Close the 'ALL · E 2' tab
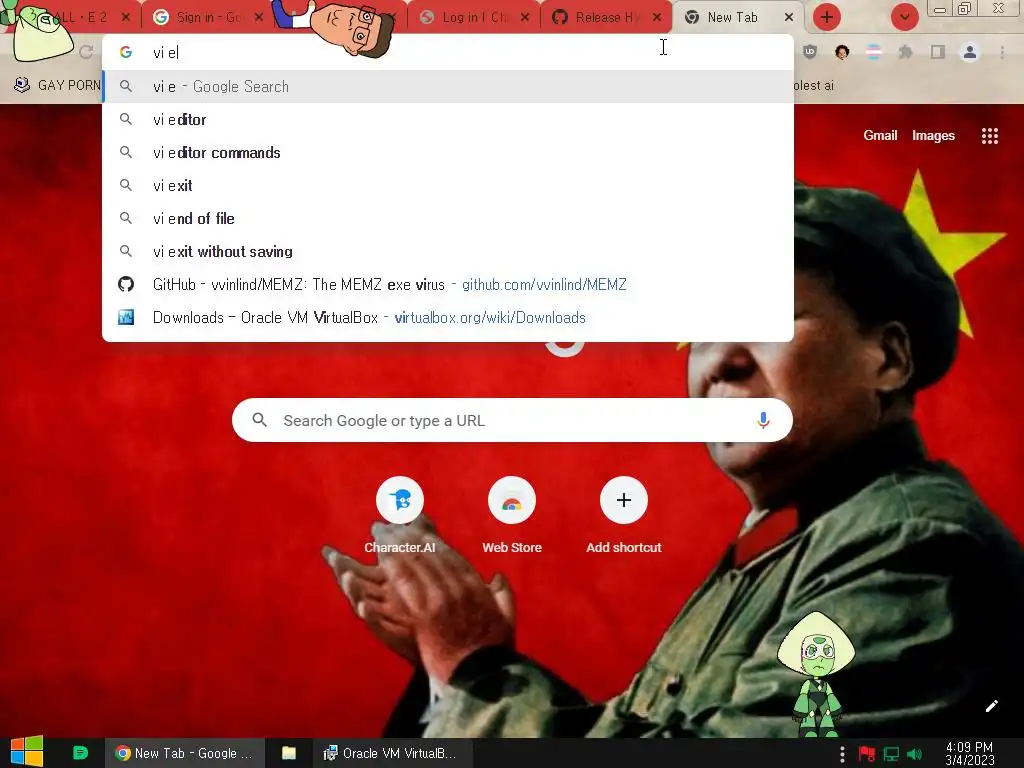1024x768 pixels. (125, 18)
